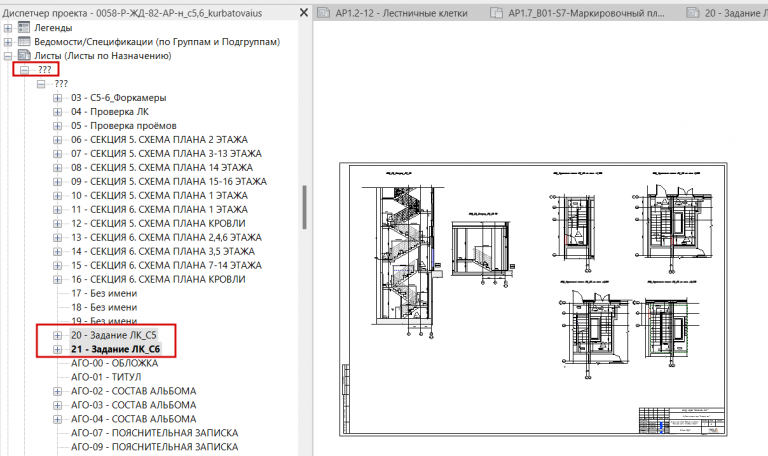Expand sheet АГО-03 - СОСТАВ АЛЬБОМА
The width and height of the screenshot is (768, 456).
(x=58, y=405)
